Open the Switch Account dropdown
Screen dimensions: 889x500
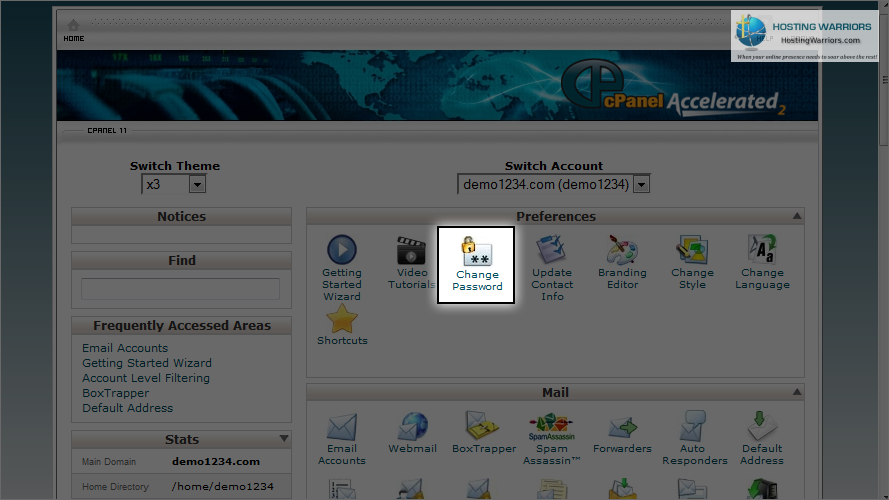pos(553,184)
